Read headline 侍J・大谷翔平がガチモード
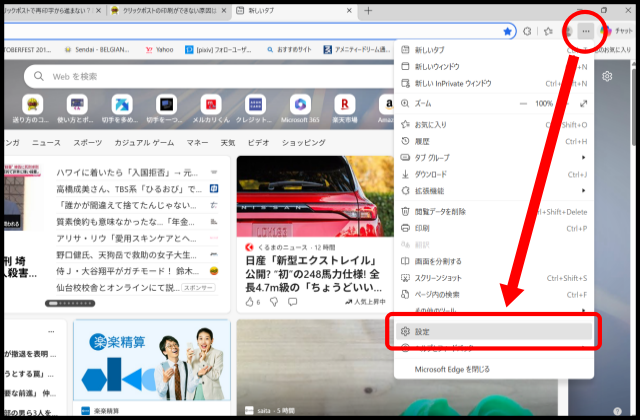Screen dimensions: 640x420 point(128,271)
